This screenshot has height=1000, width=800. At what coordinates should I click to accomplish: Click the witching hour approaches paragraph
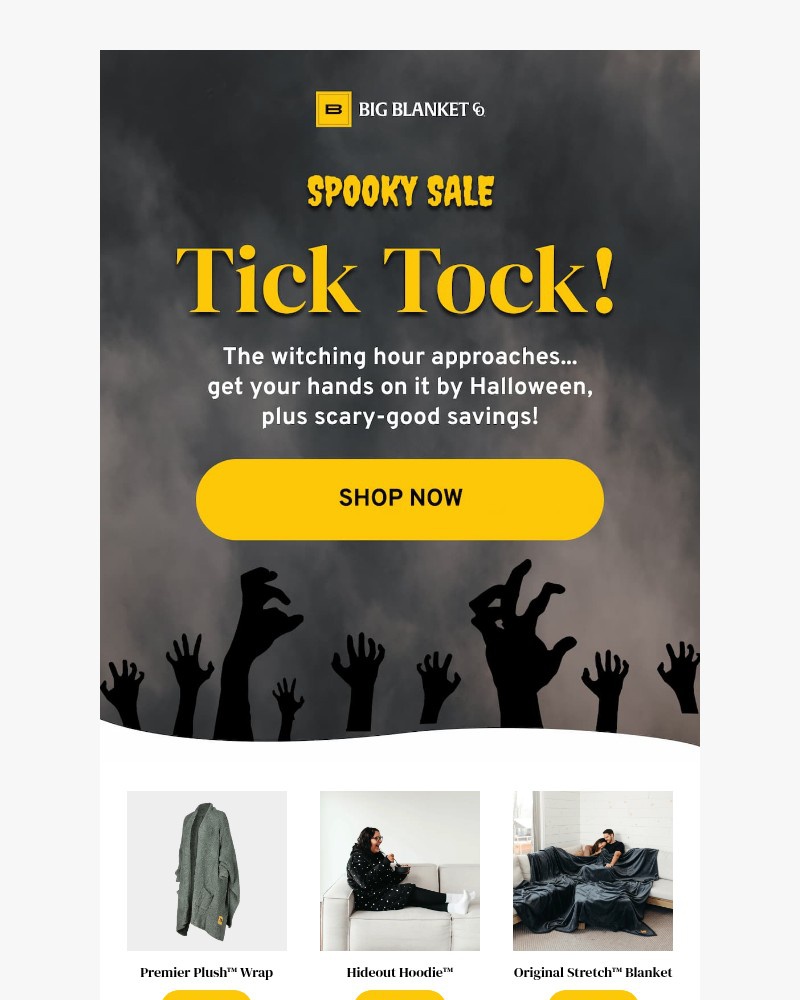[x=400, y=386]
